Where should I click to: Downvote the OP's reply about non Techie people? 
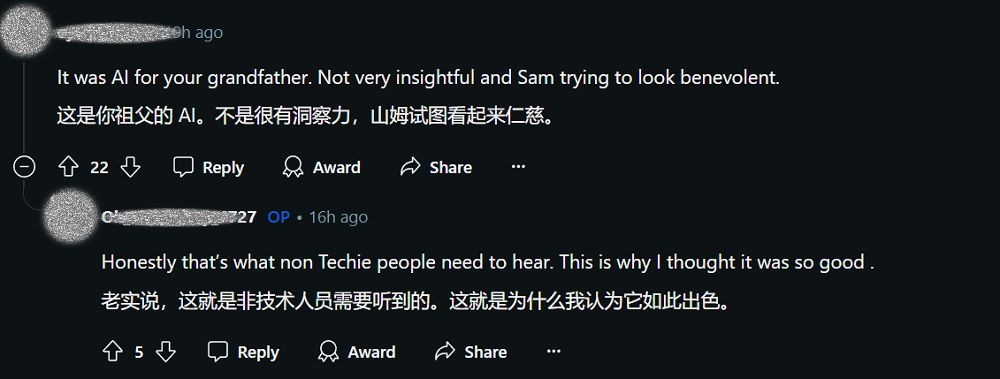point(166,352)
